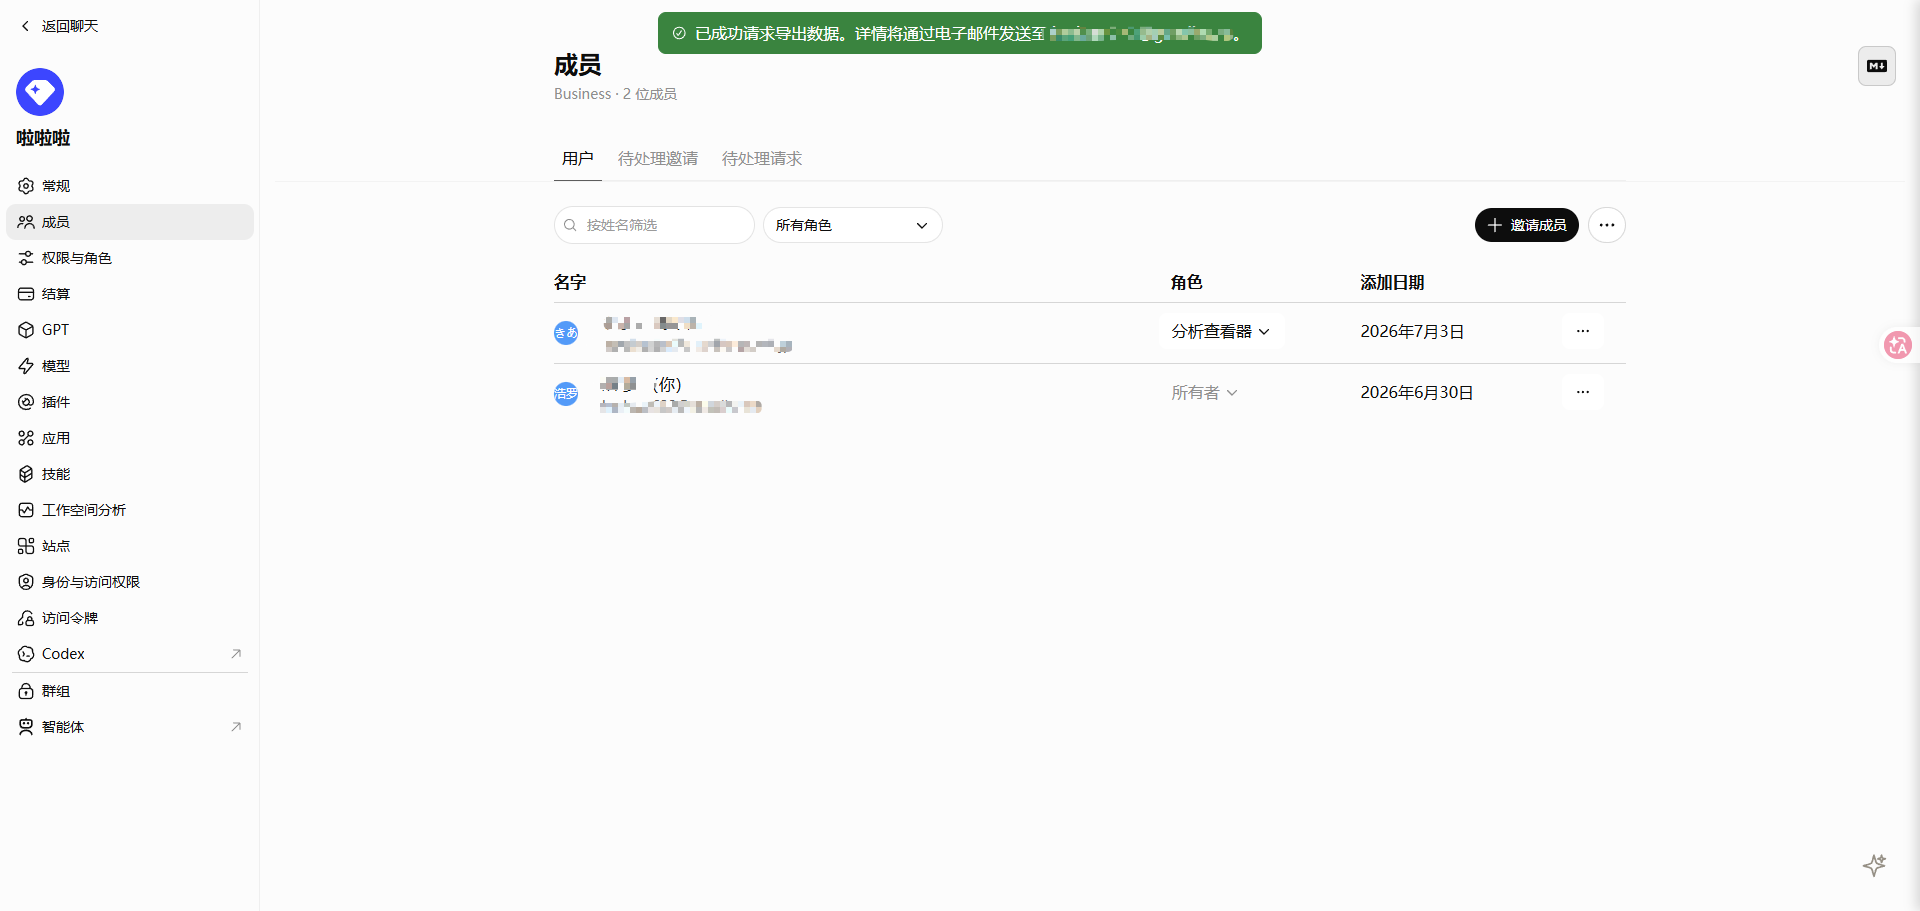This screenshot has height=911, width=1920.
Task: Click the 角色 column header
Action: tap(1187, 283)
